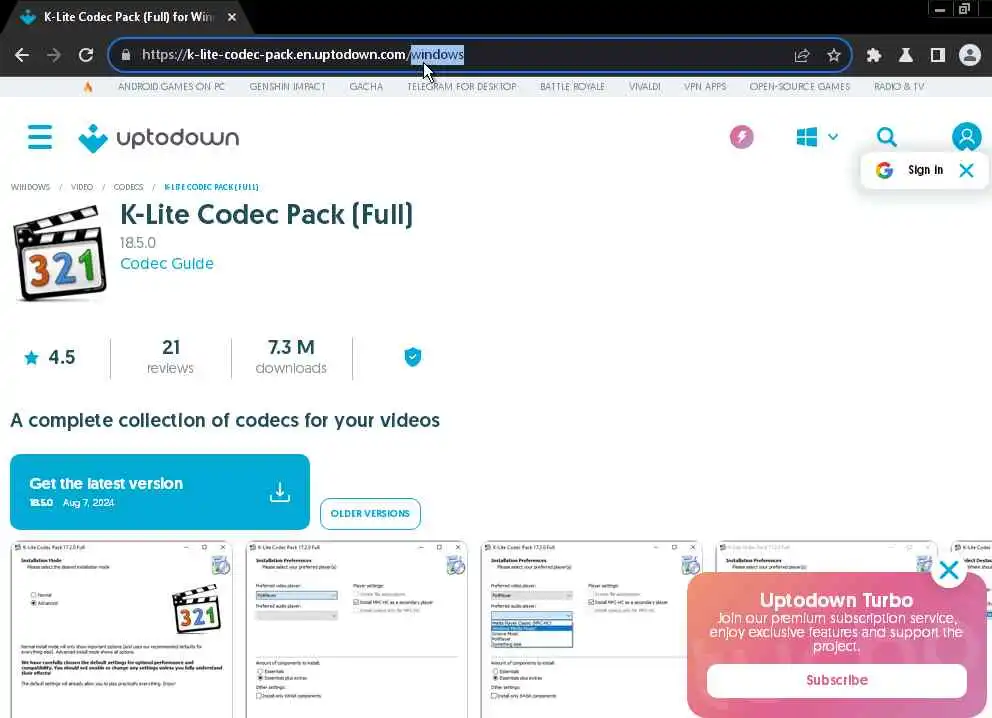The height and width of the screenshot is (718, 992).
Task: Open the browser profile avatar
Action: click(969, 55)
